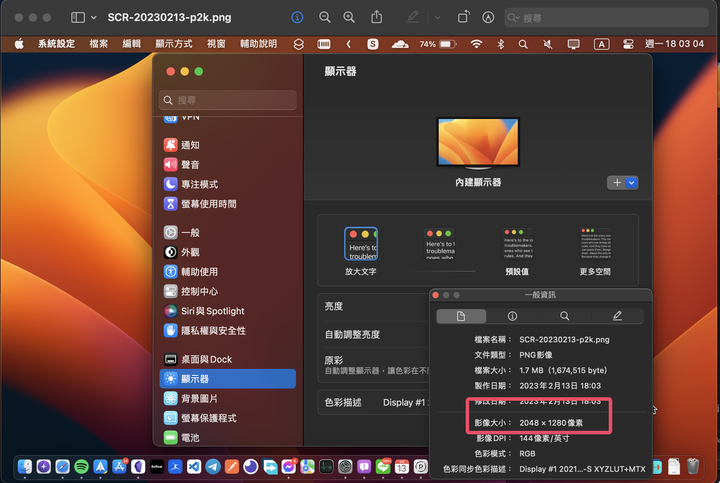Select 螢幕使用時間 in settings sidebar

click(x=228, y=204)
